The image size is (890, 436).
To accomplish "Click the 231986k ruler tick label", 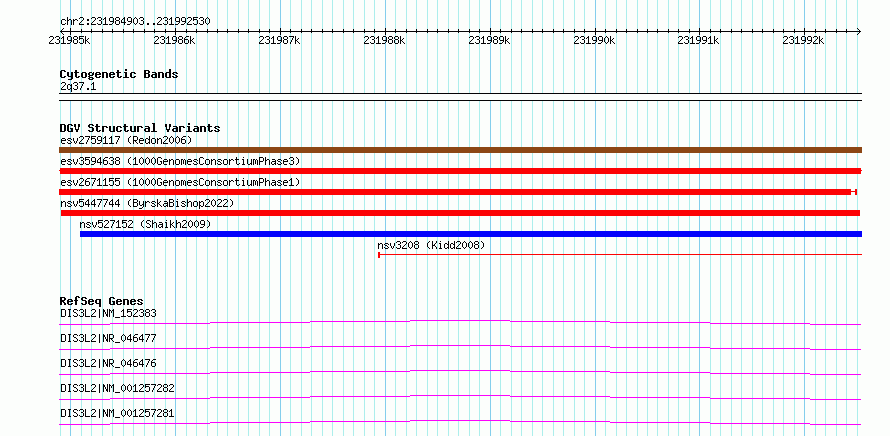I will [x=174, y=40].
